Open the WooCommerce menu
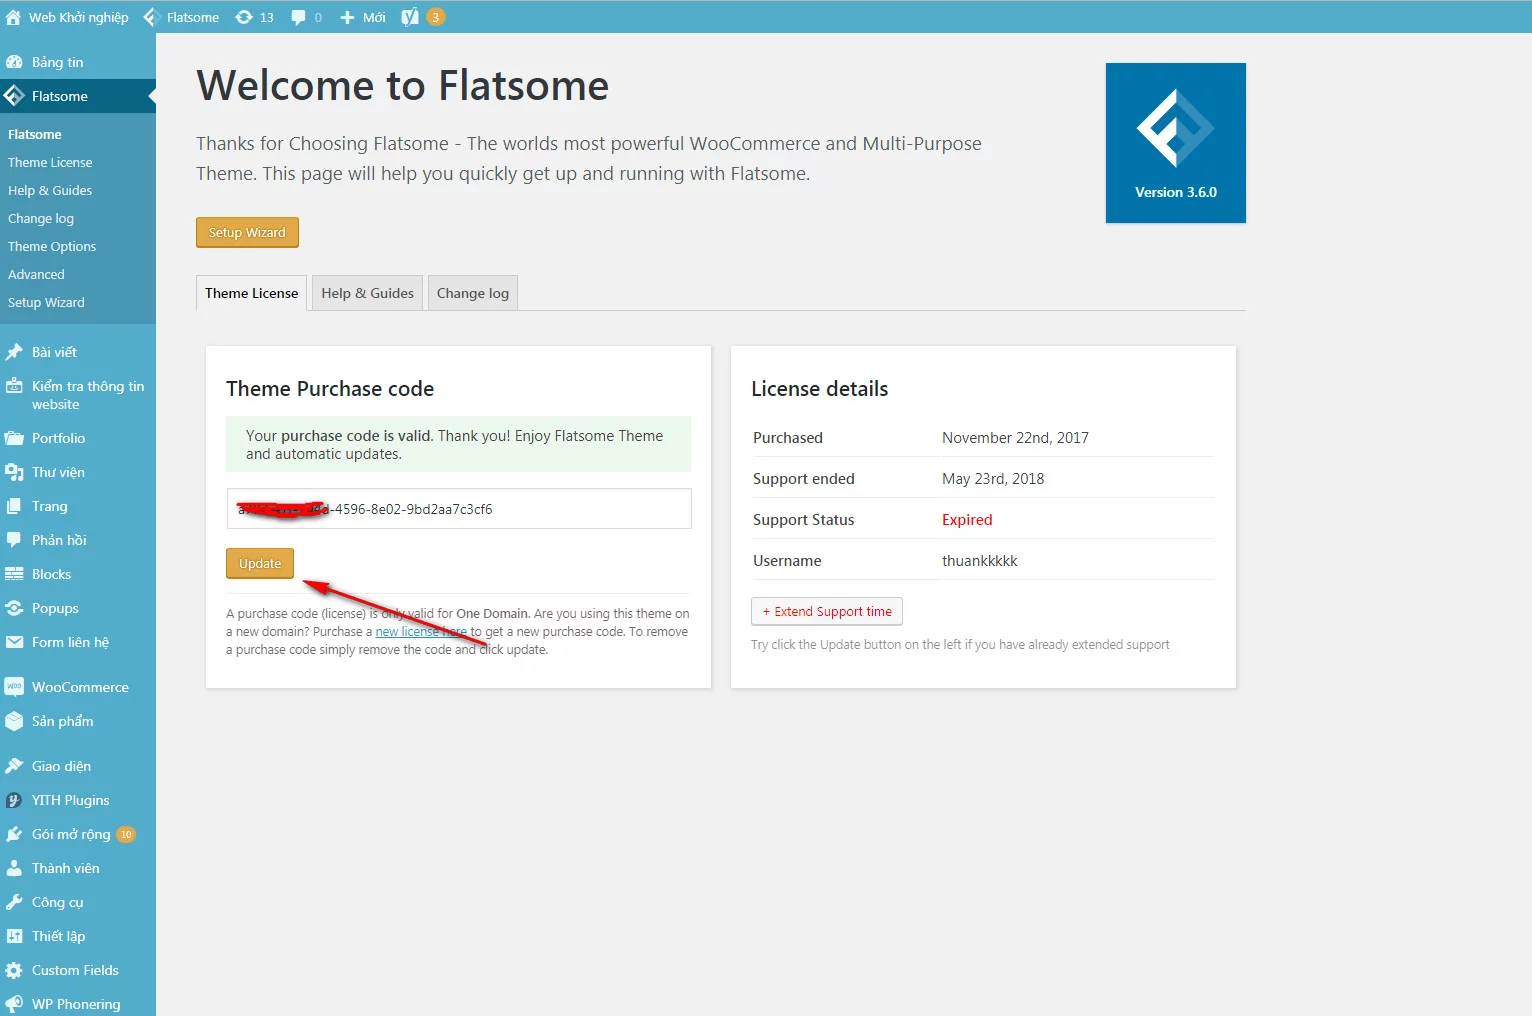The width and height of the screenshot is (1532, 1016). point(78,687)
